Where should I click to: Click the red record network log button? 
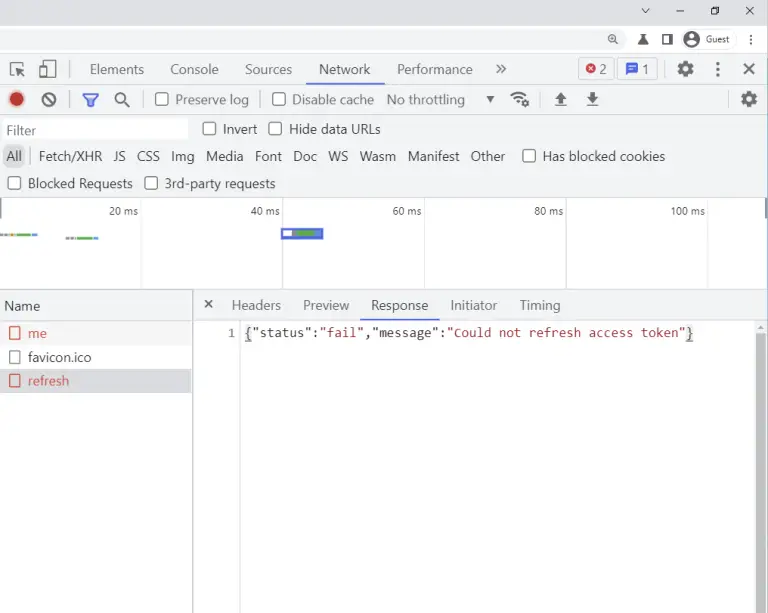pos(17,99)
